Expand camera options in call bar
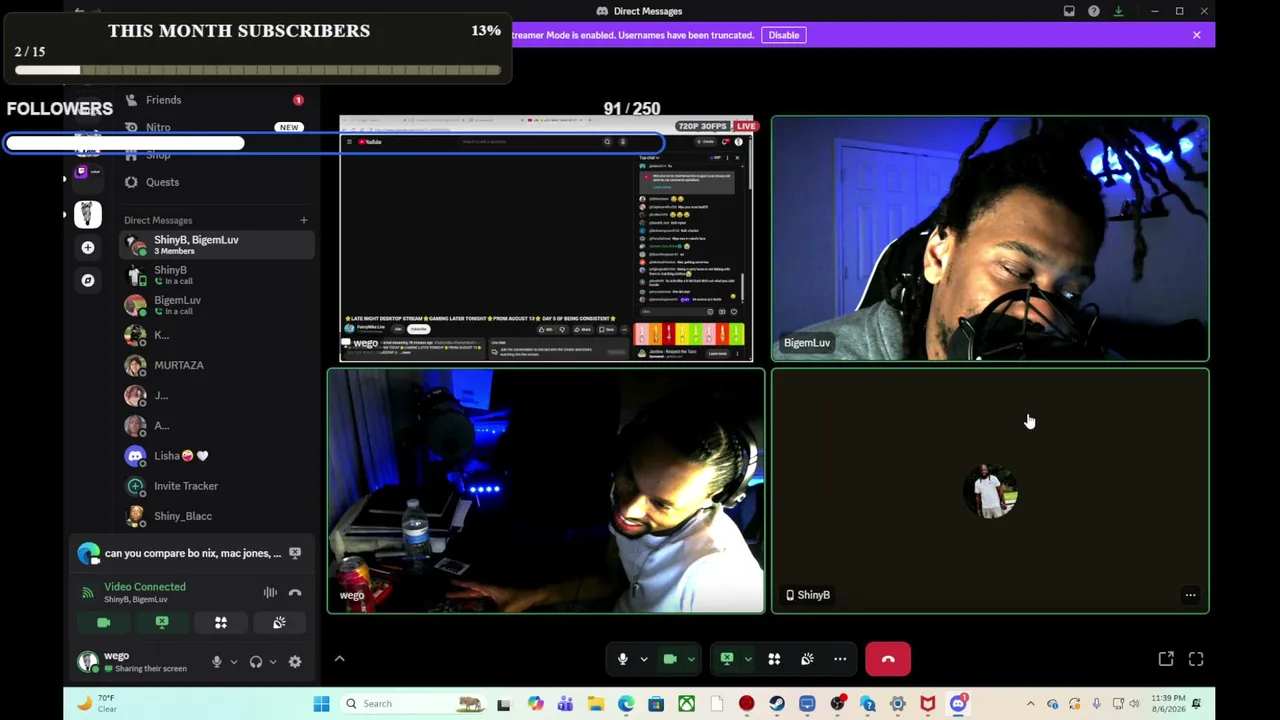 coord(691,659)
